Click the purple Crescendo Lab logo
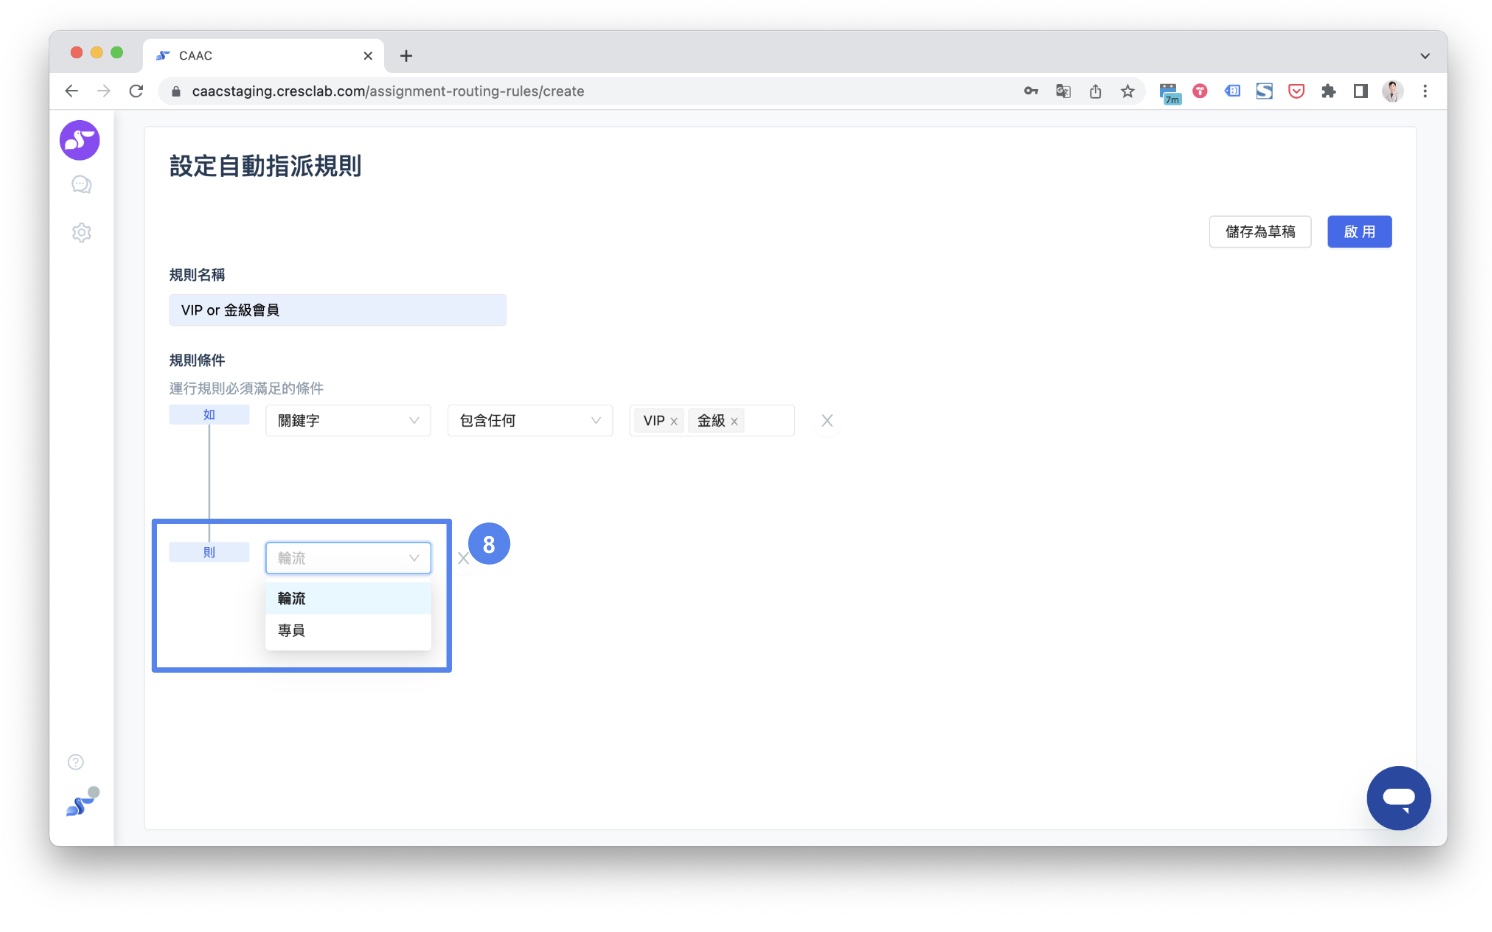 [79, 140]
